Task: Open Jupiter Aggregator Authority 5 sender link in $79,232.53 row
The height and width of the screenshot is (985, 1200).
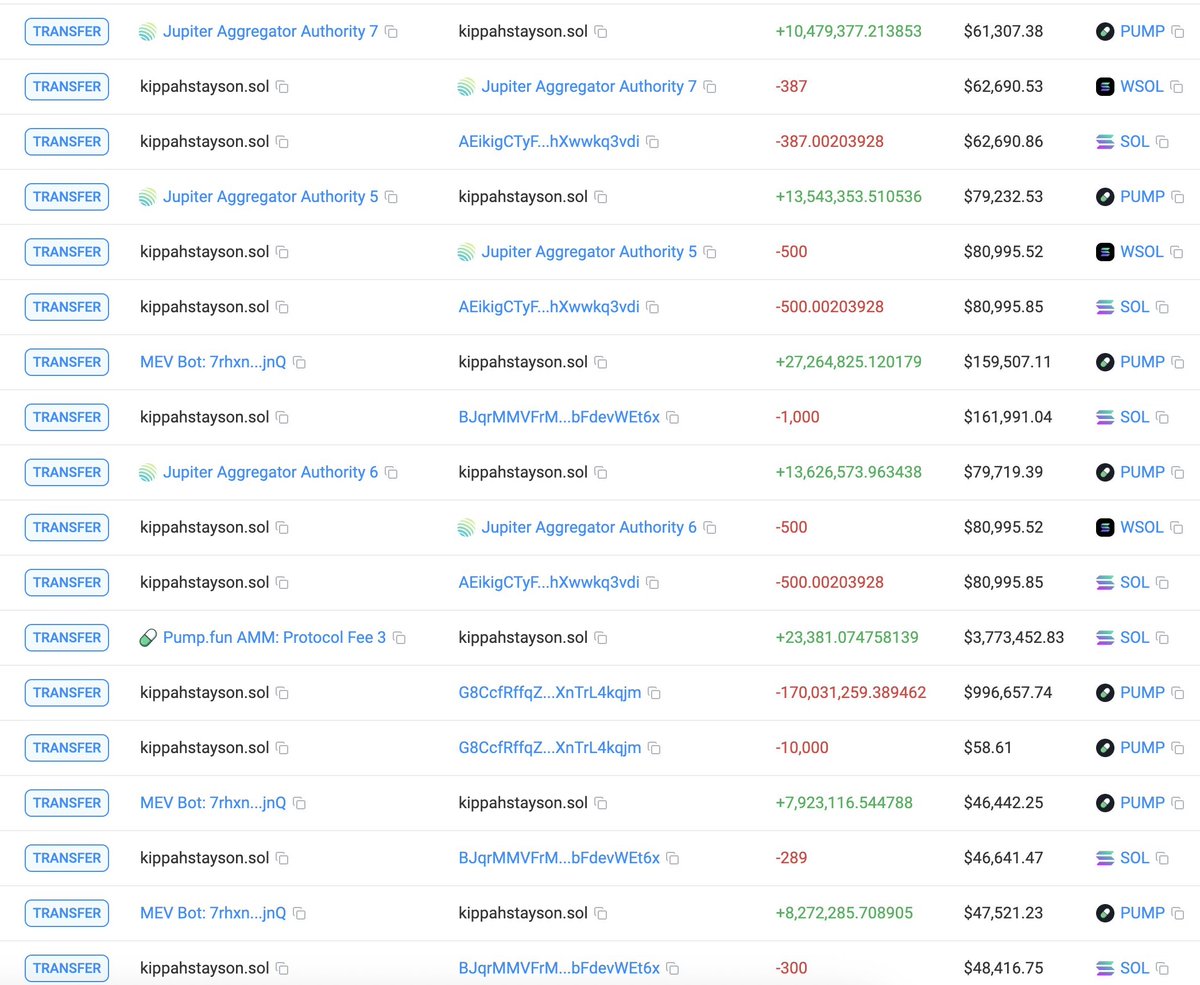Action: click(271, 197)
